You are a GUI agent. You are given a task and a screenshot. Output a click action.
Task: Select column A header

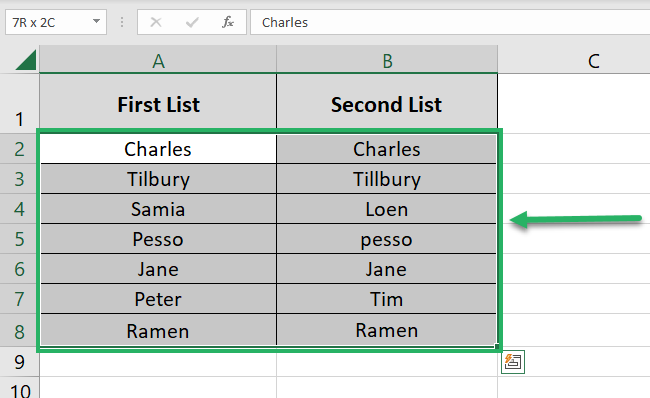pyautogui.click(x=158, y=60)
